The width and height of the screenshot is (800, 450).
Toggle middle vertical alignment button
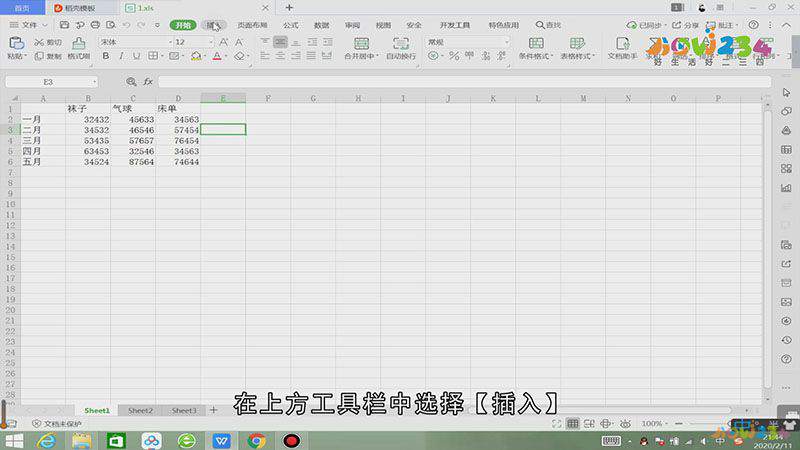280,42
